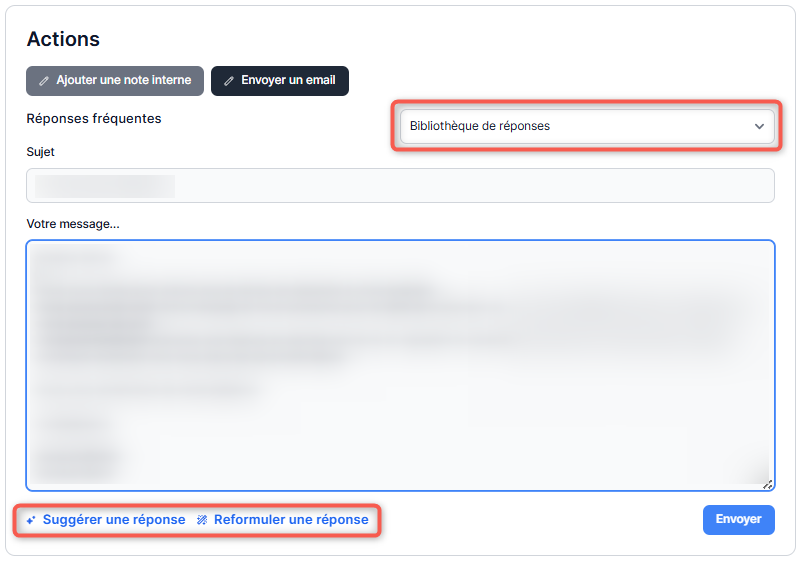Viewport: 799px width, 565px height.
Task: Click the magic wand icon before Reformuler une réponse
Action: click(x=202, y=521)
